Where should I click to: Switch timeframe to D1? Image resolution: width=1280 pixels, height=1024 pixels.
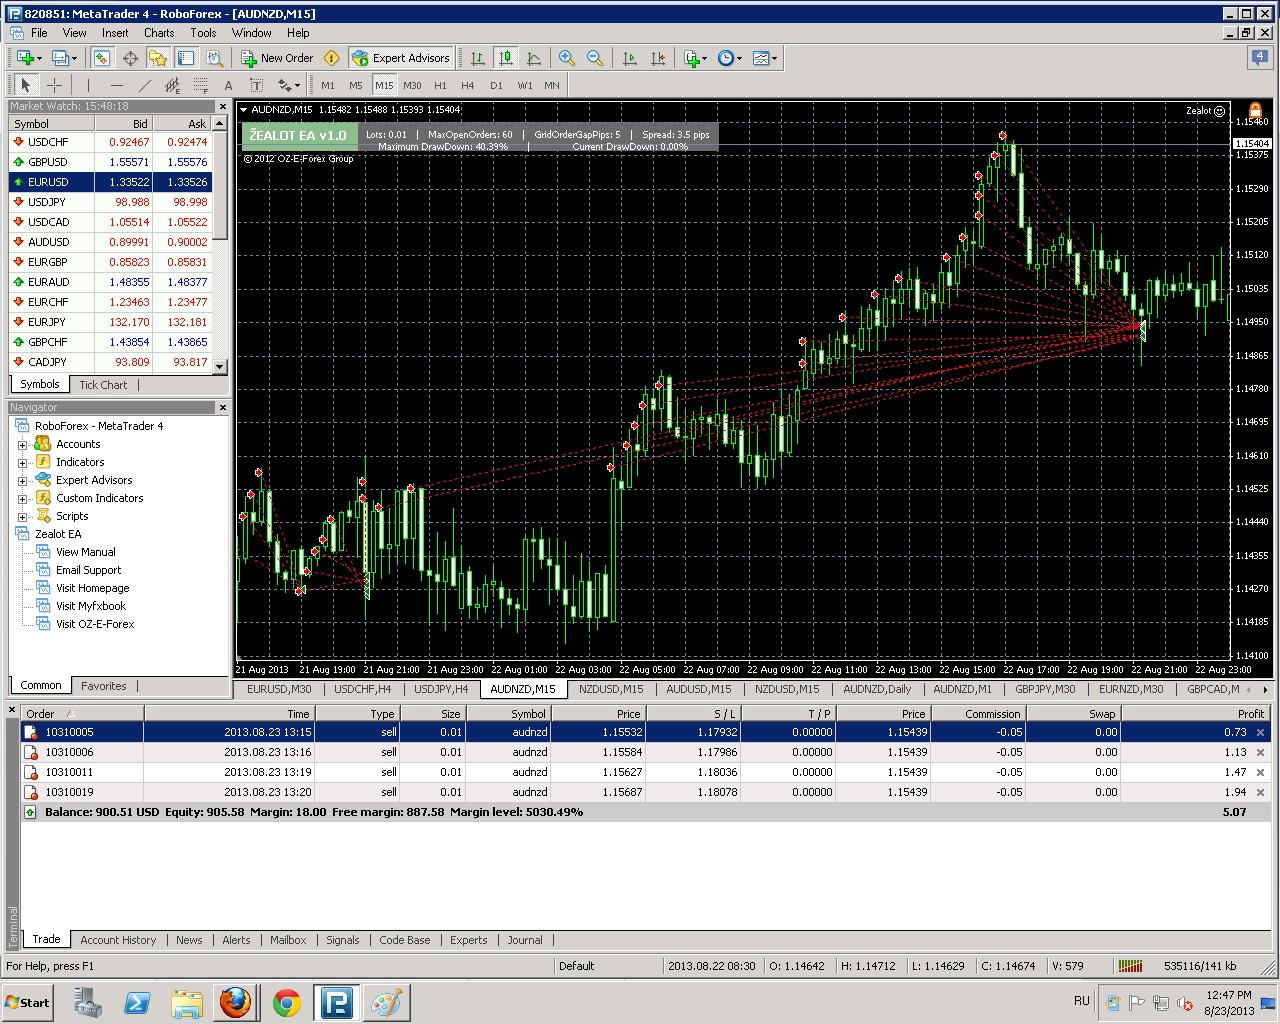(x=496, y=85)
